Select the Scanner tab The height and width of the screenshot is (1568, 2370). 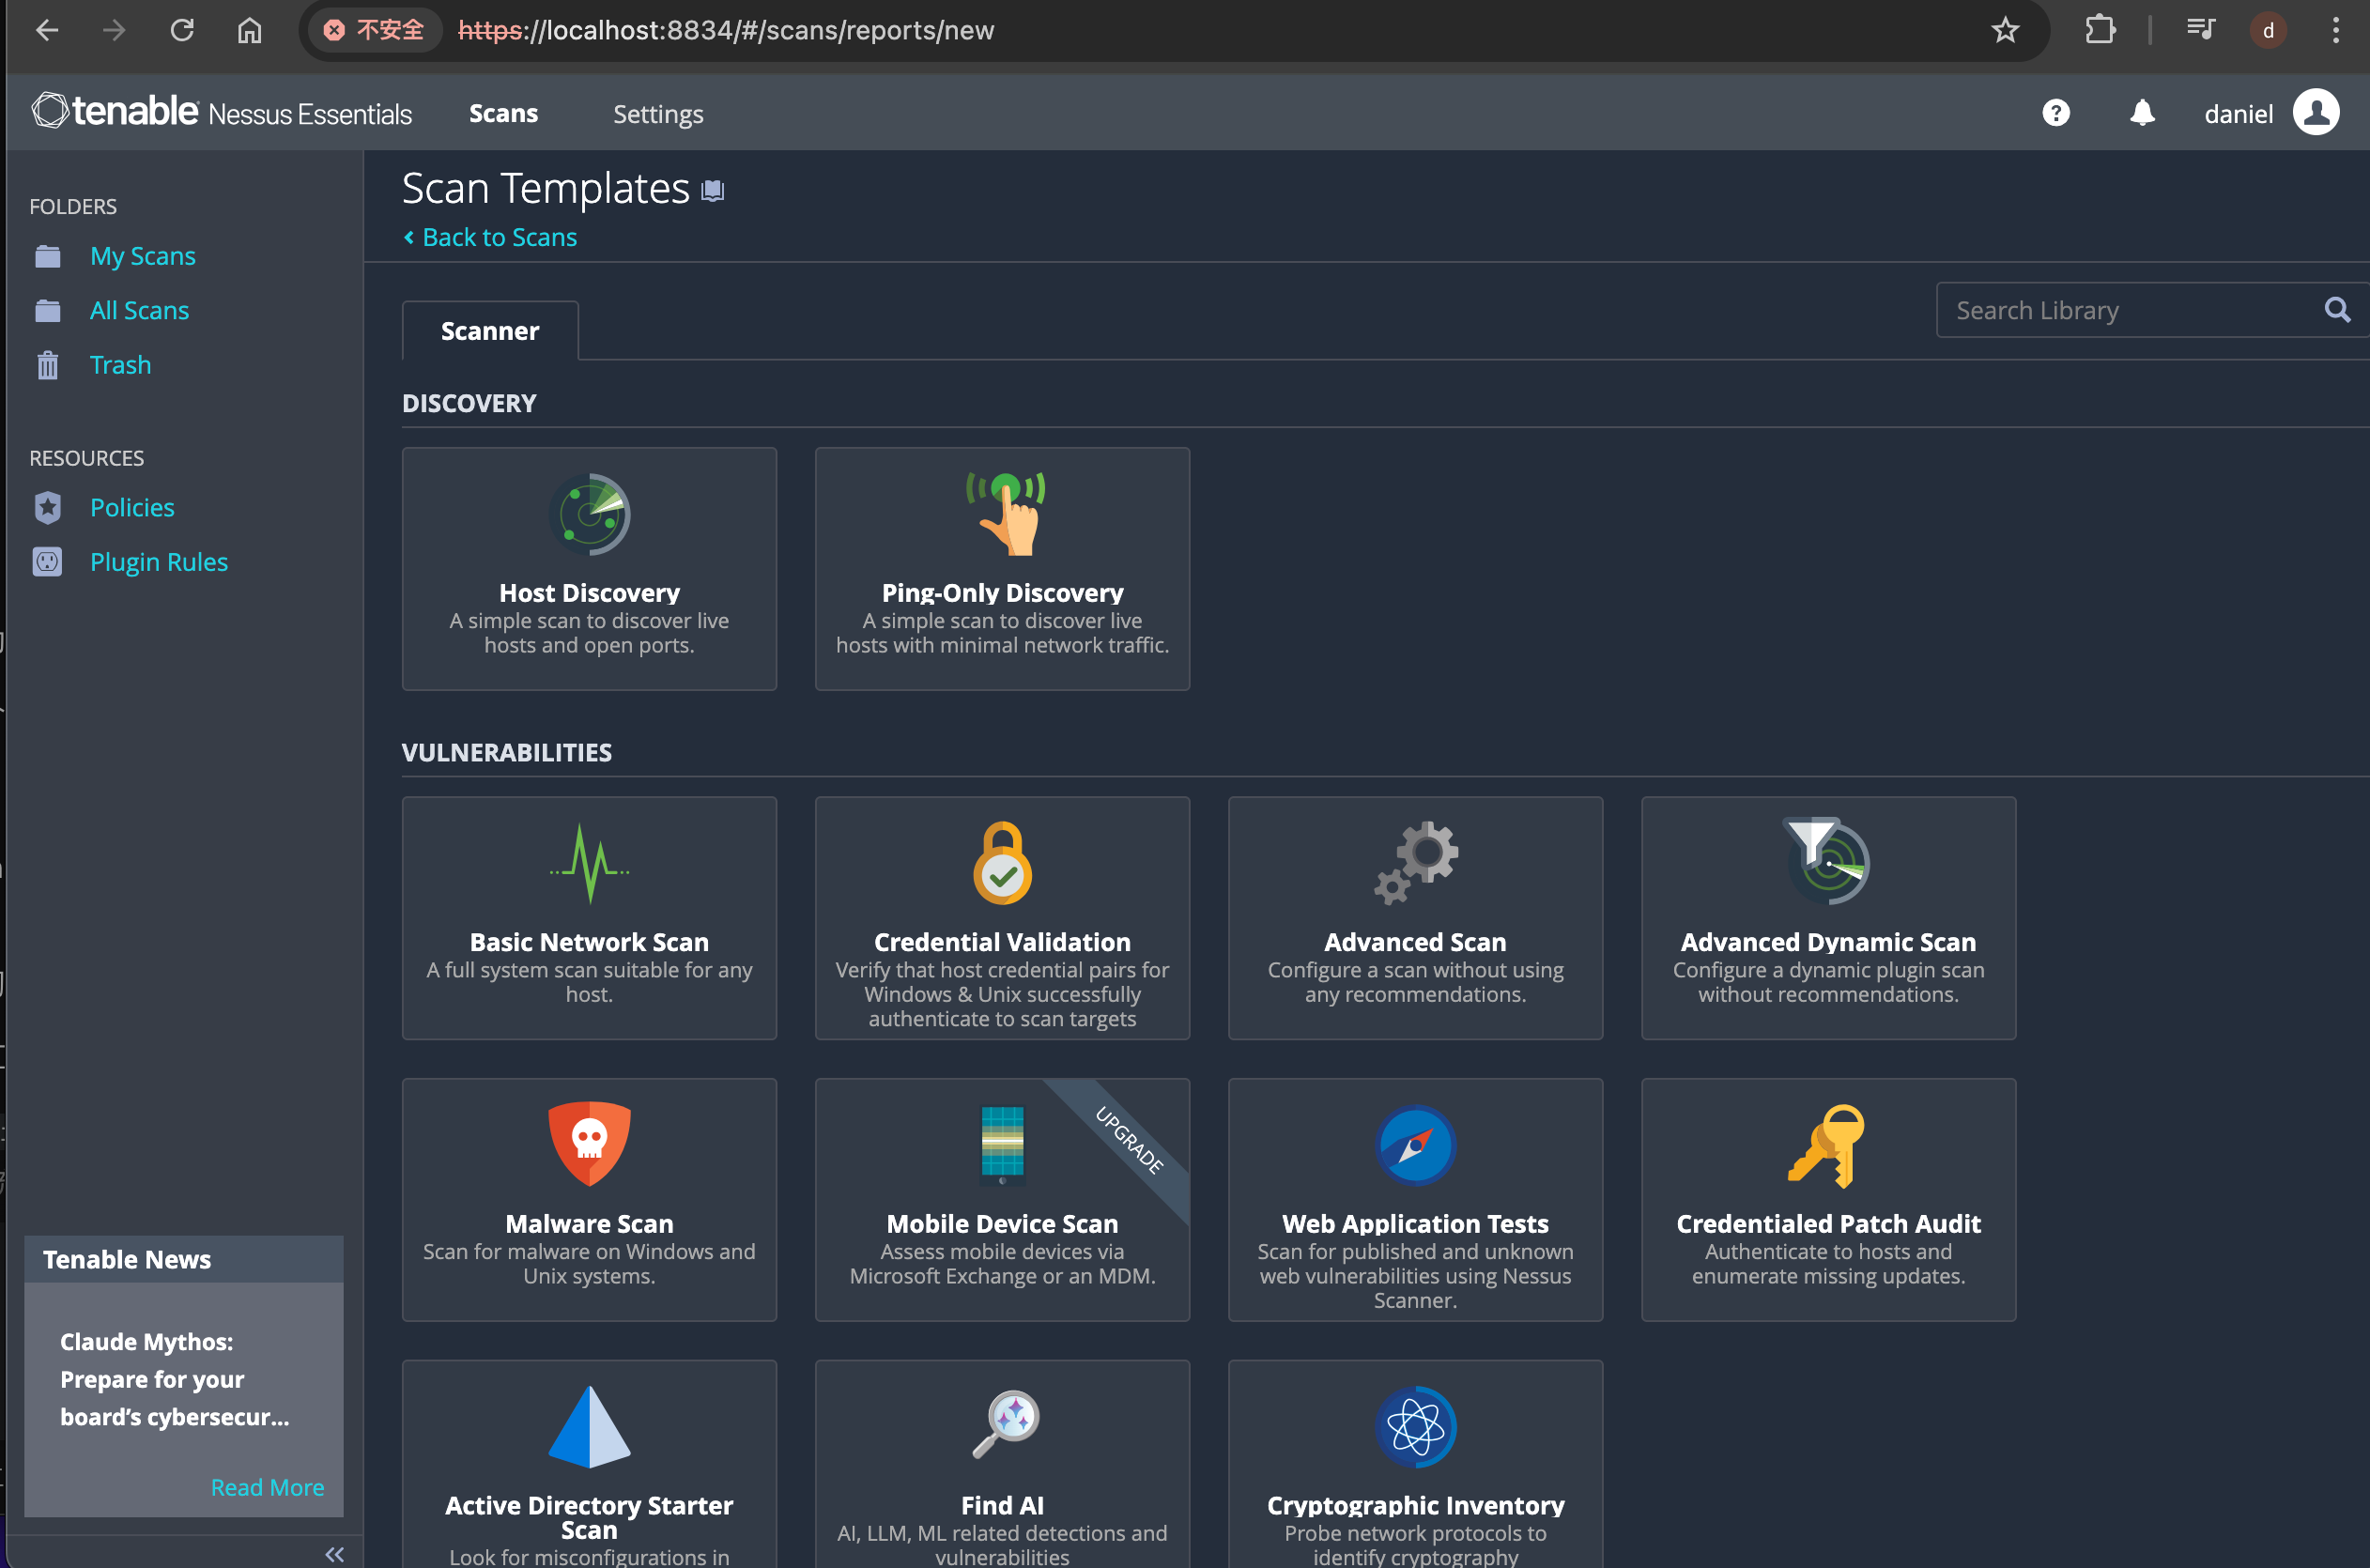490,331
